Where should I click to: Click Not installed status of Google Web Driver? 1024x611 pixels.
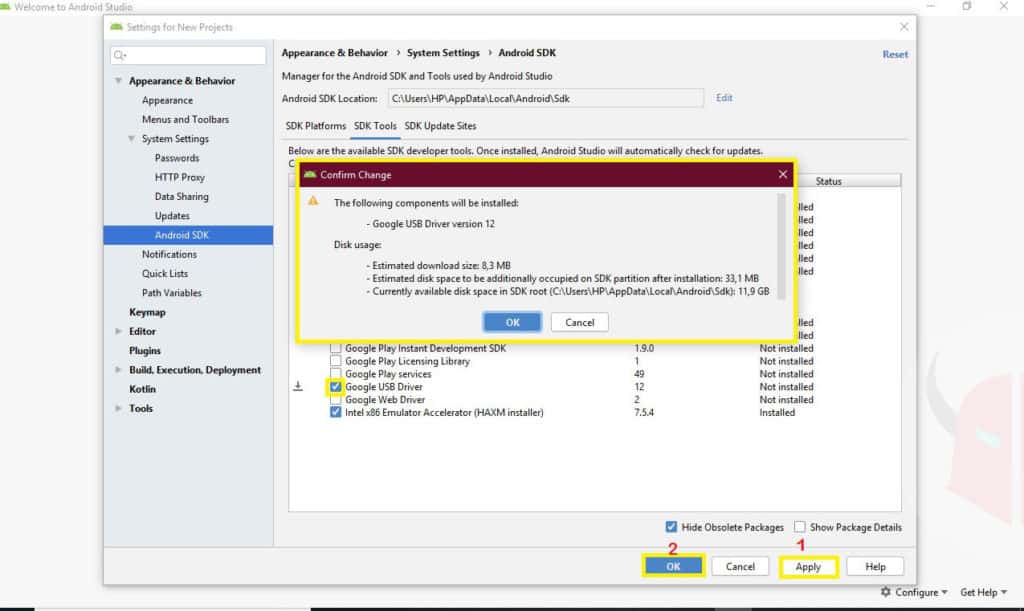[x=786, y=400]
